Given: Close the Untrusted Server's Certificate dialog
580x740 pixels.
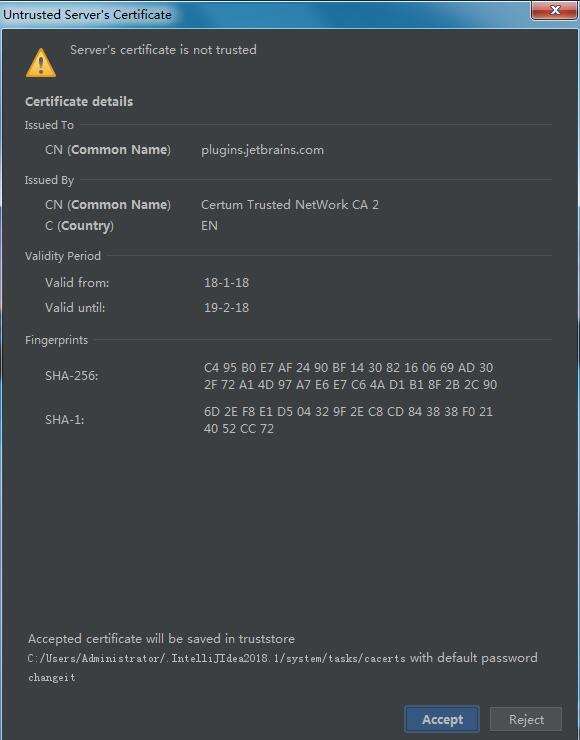Looking at the screenshot, I should click(x=555, y=10).
